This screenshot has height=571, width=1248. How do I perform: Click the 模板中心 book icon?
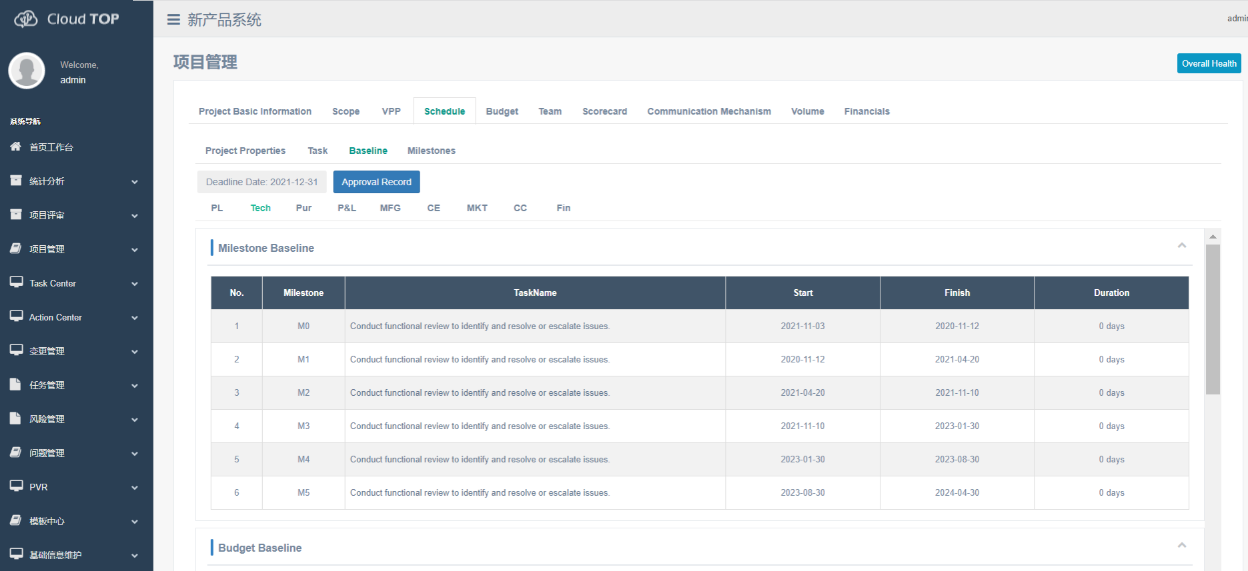(16, 521)
